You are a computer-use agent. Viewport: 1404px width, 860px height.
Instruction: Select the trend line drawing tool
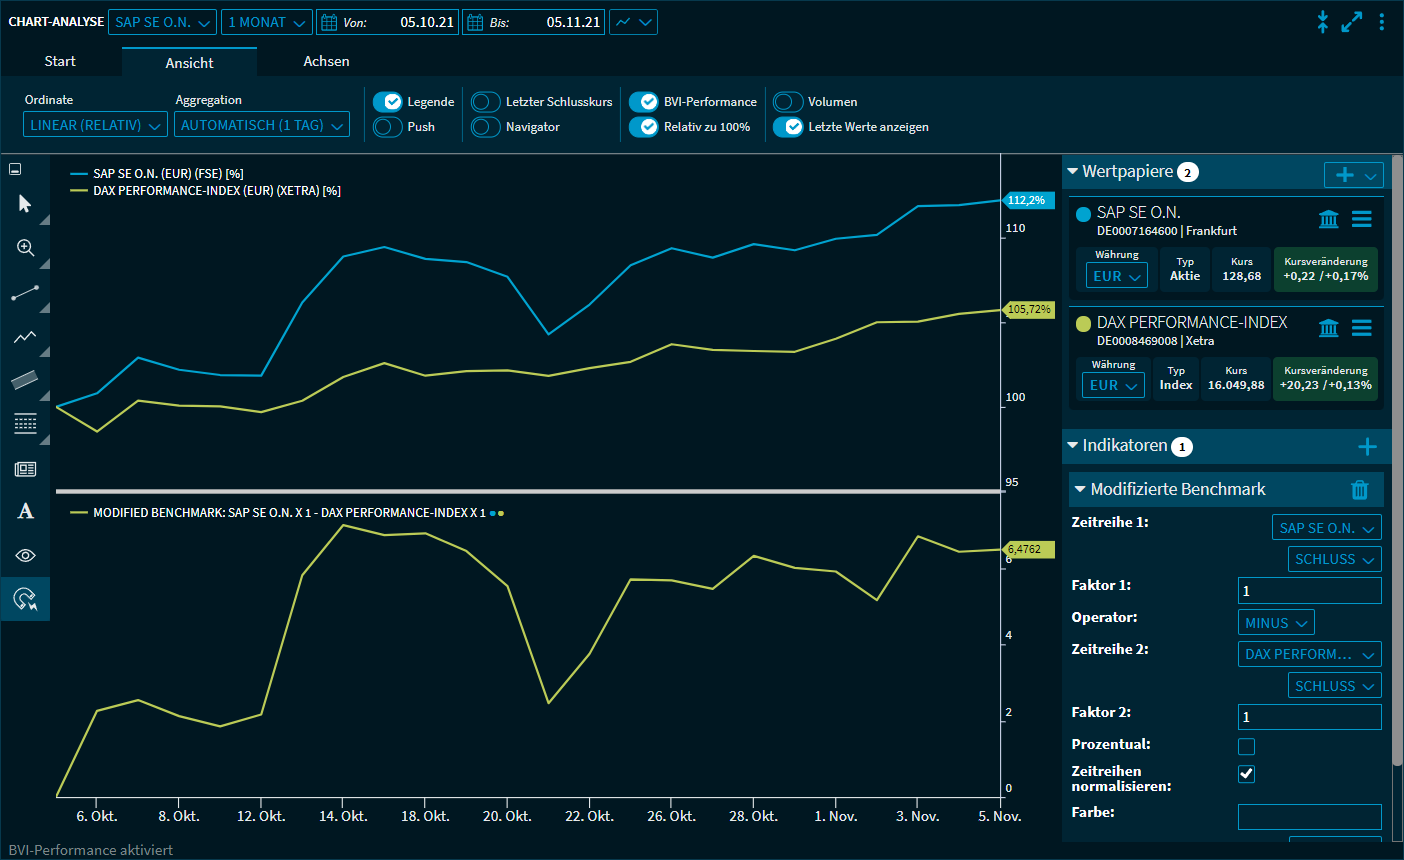click(25, 293)
